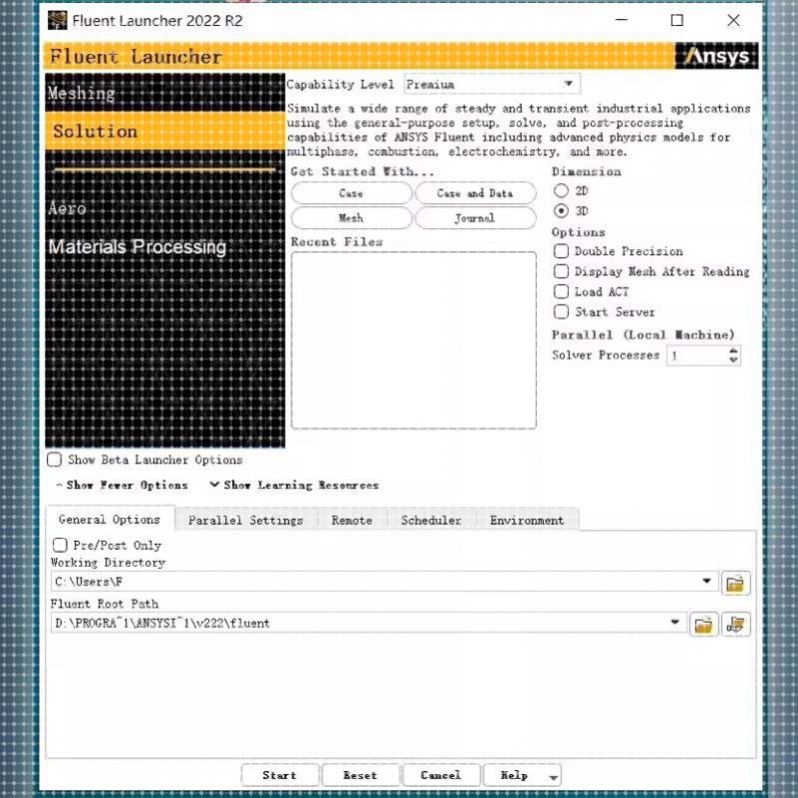The width and height of the screenshot is (798, 798).
Task: Click the reset Fluent Root Path icon
Action: click(736, 624)
